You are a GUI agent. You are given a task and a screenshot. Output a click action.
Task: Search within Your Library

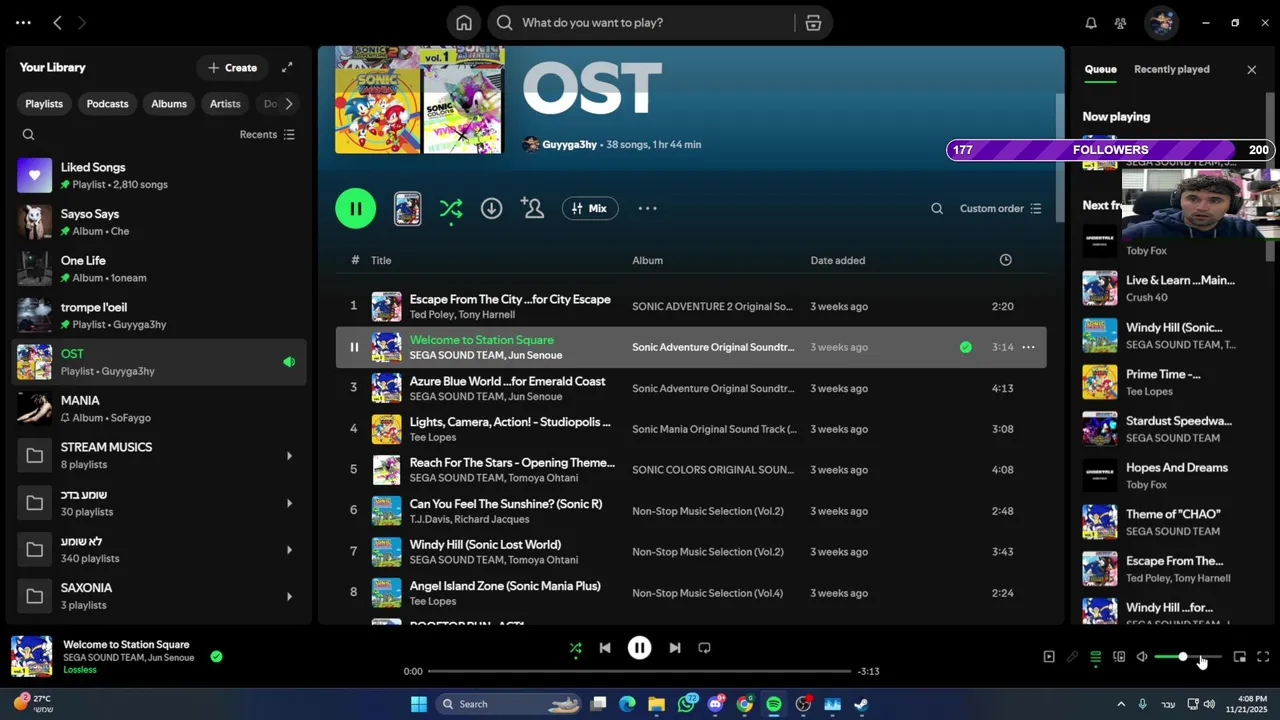coord(28,135)
